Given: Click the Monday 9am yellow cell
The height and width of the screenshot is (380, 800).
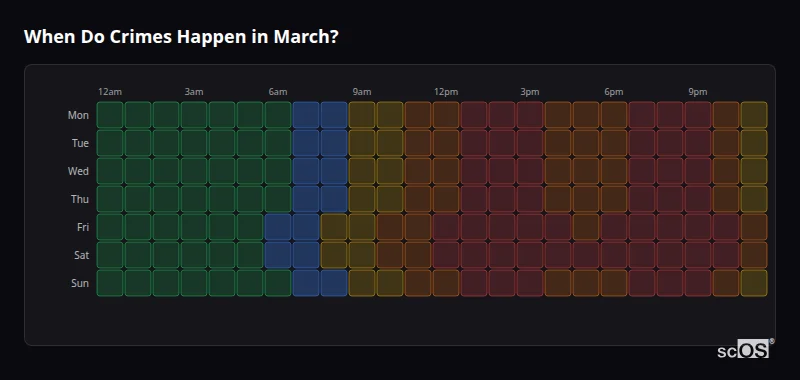Looking at the screenshot, I should tap(362, 115).
